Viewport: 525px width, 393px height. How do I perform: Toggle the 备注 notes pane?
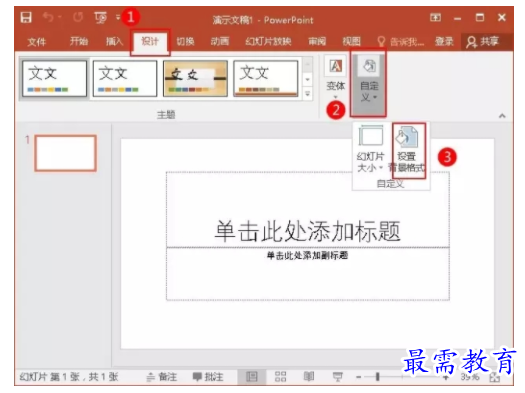[162, 377]
